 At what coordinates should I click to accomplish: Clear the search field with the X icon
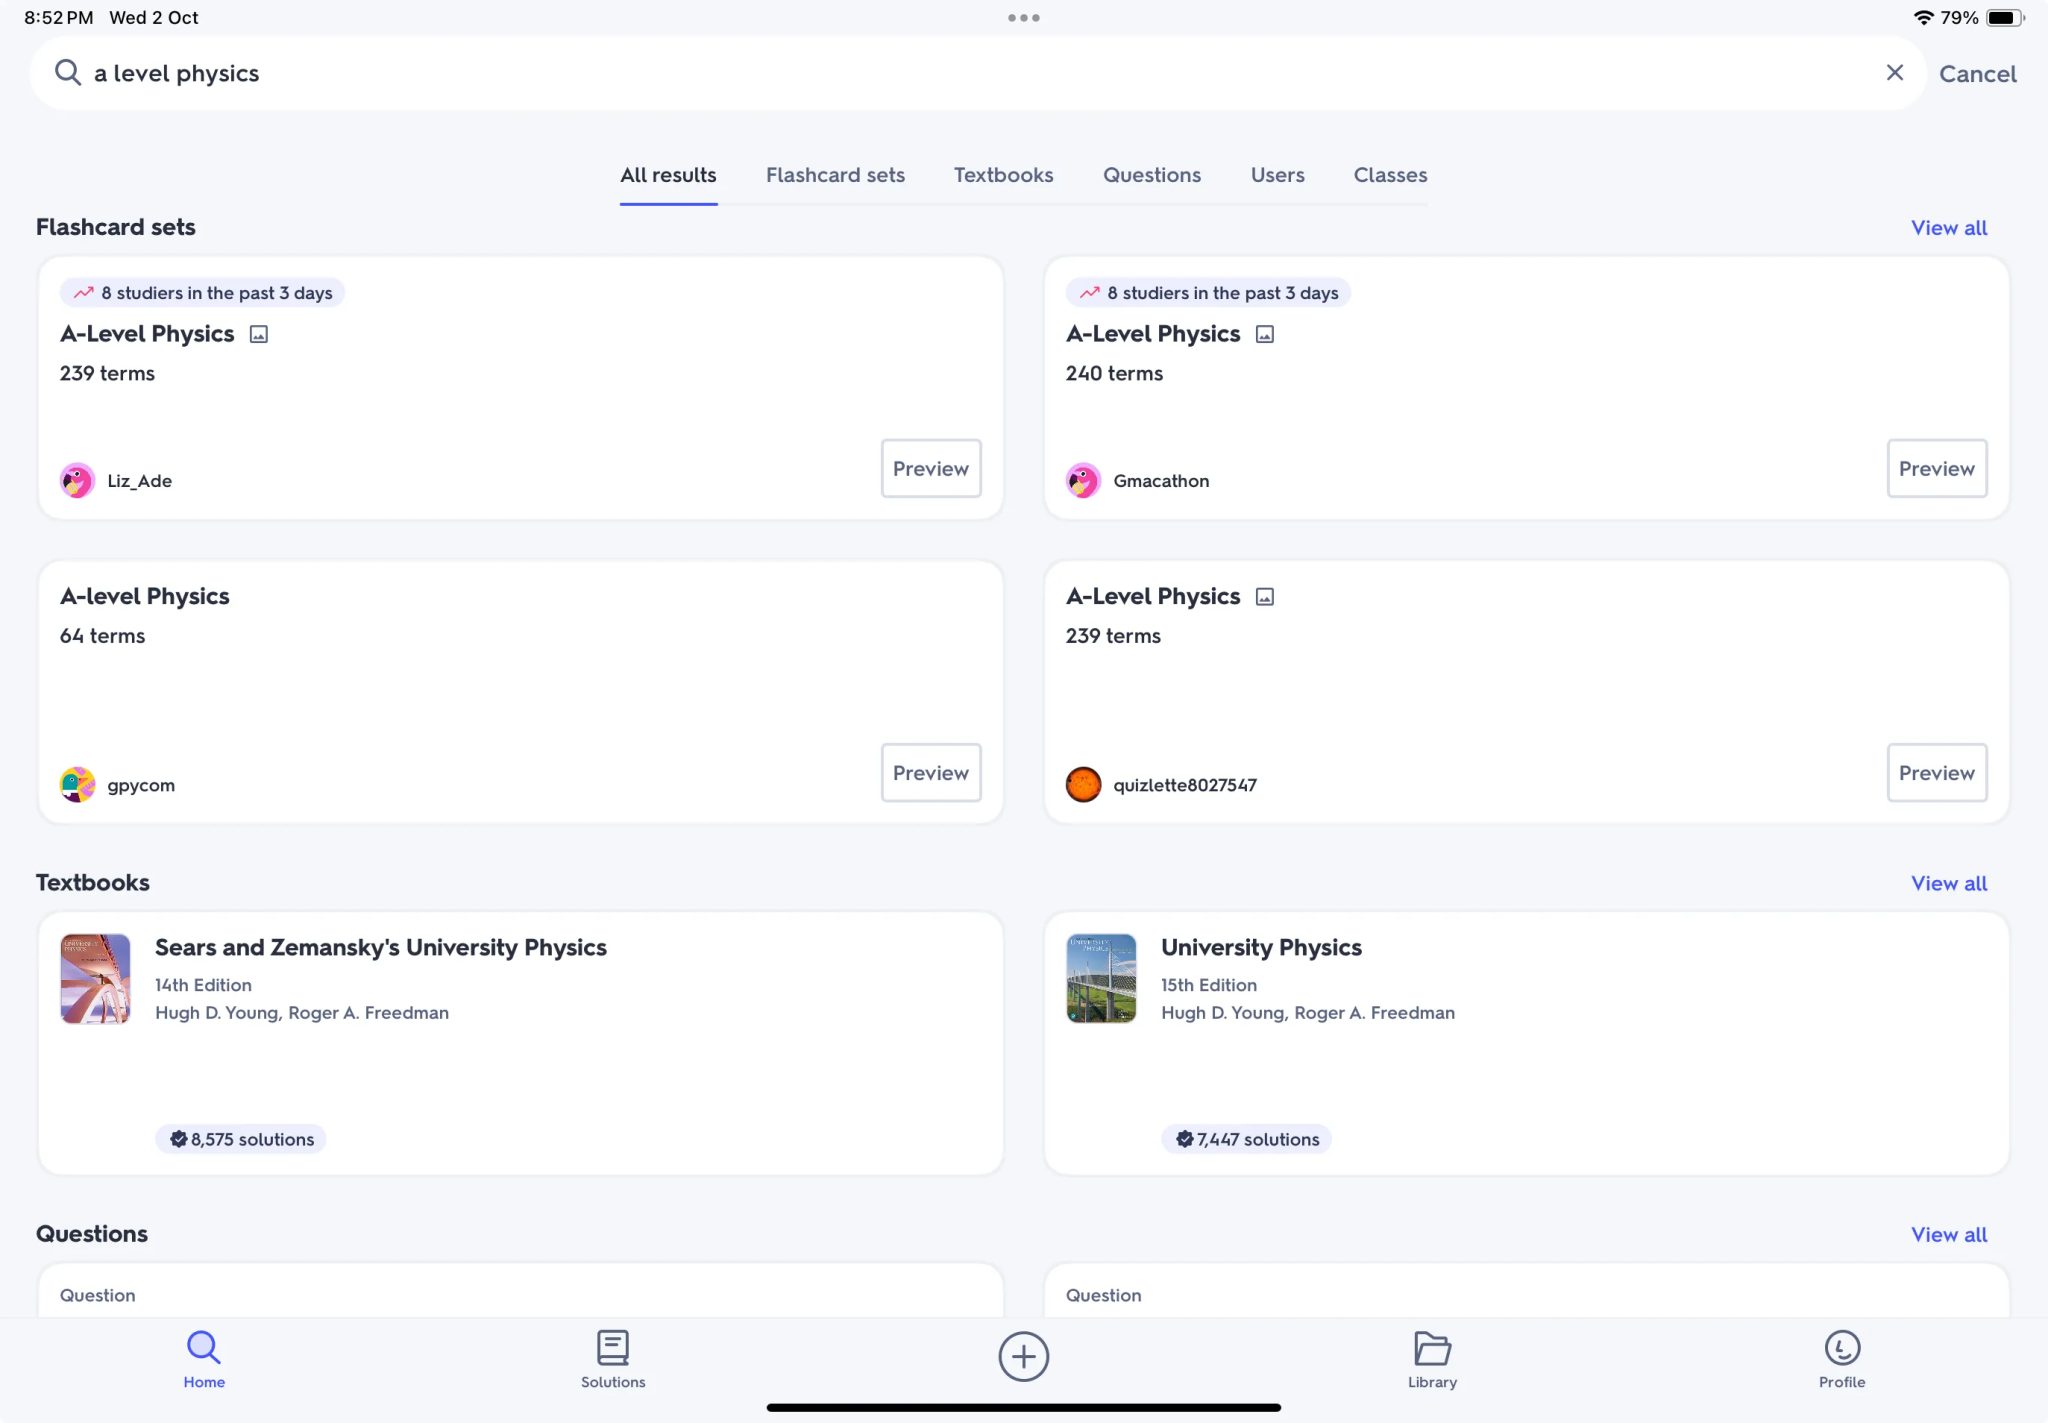(x=1895, y=72)
